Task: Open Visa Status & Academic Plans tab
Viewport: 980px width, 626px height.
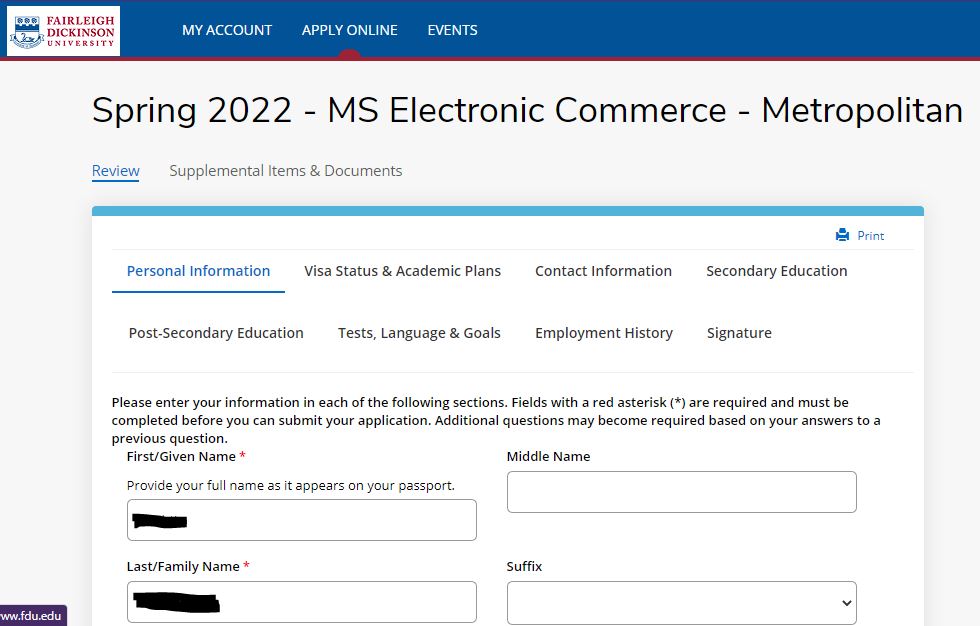Action: (x=402, y=271)
